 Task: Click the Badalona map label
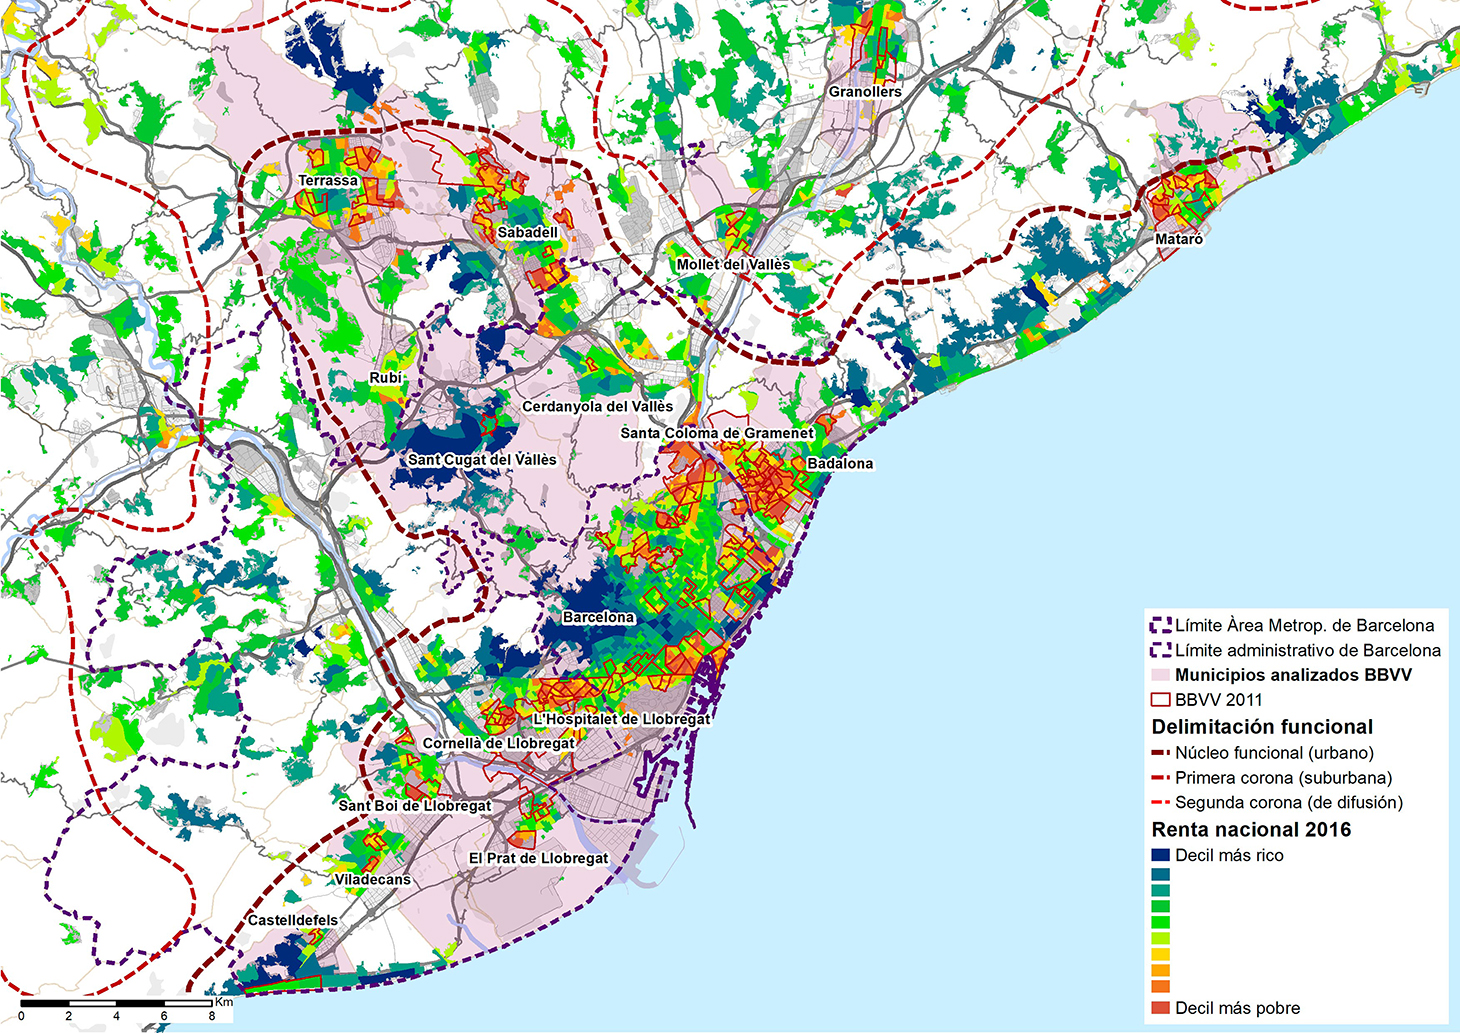(840, 464)
